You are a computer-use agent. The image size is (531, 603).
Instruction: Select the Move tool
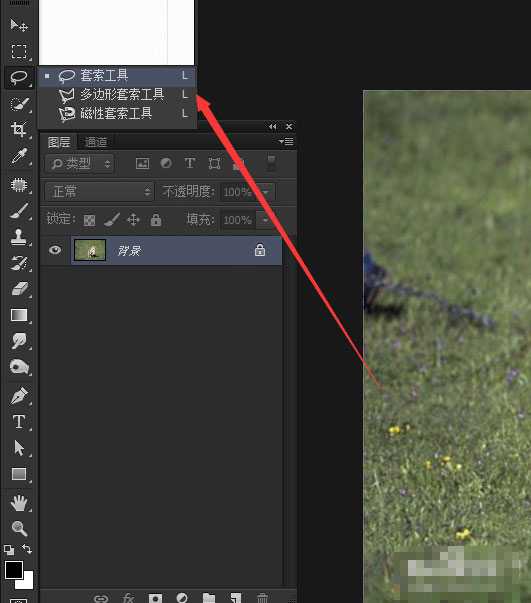[x=18, y=25]
